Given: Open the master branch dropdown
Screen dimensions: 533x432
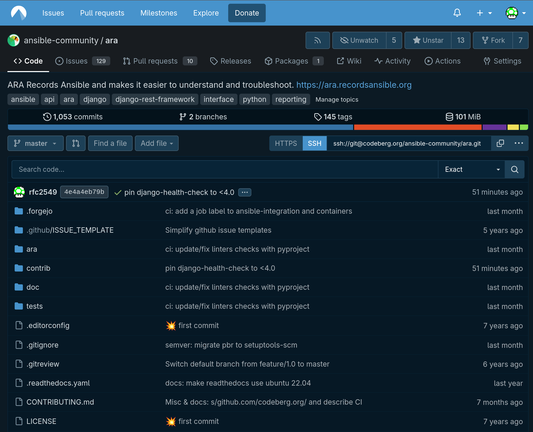Looking at the screenshot, I should click(35, 143).
